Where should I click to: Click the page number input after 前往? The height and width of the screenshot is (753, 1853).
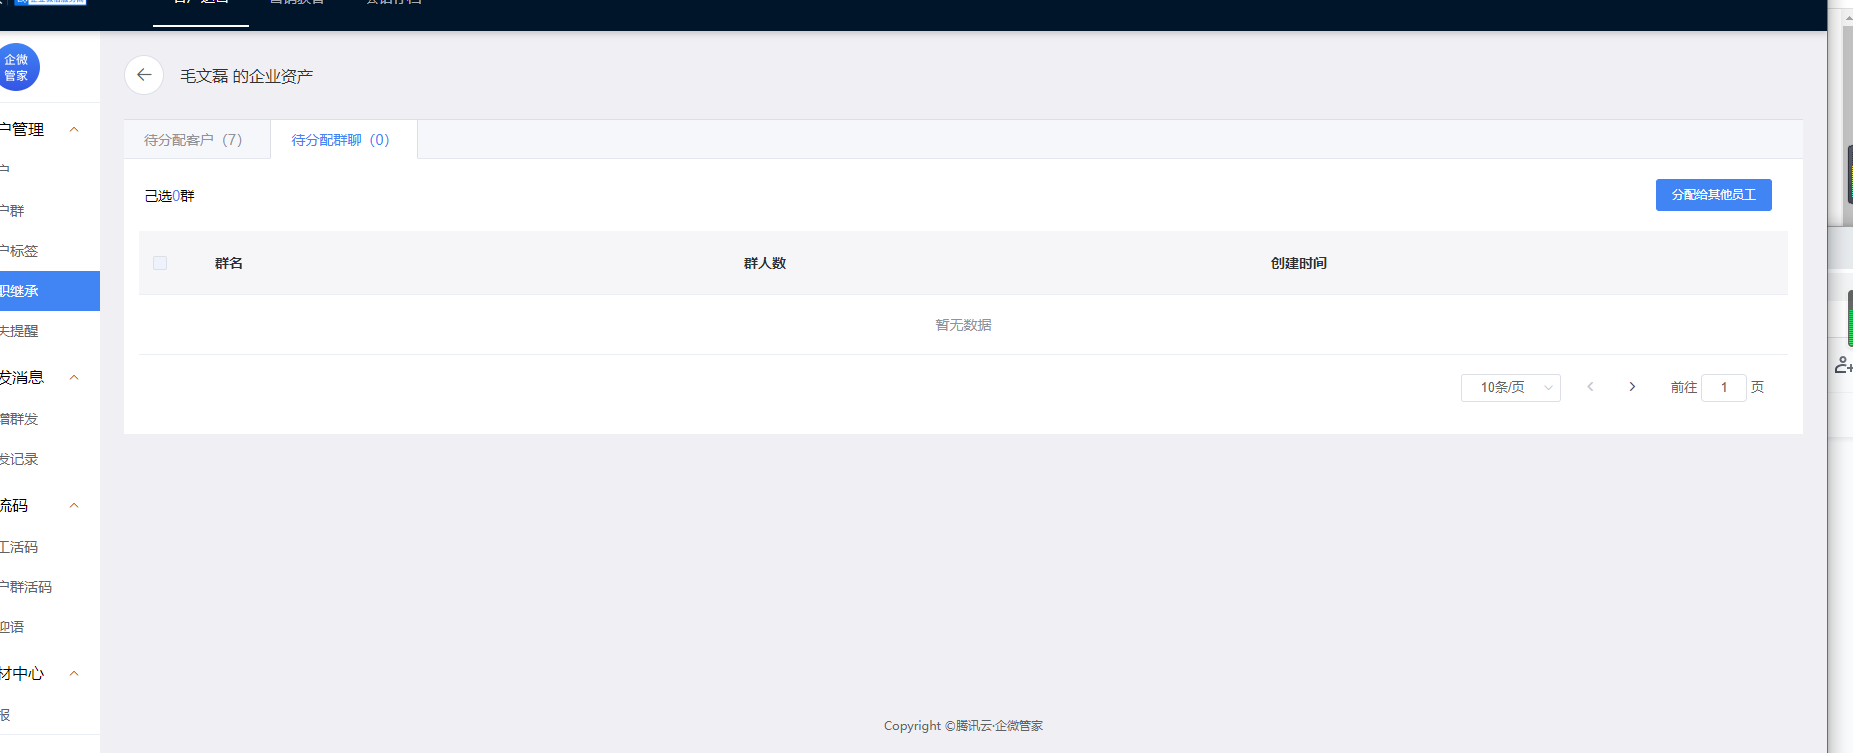pyautogui.click(x=1723, y=387)
